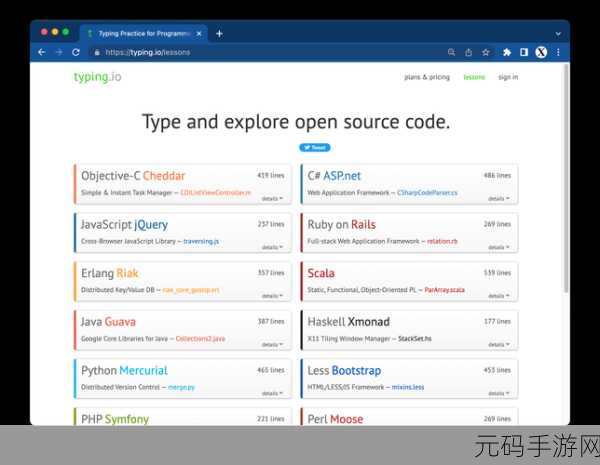Expand details on Less Bootstrap card
This screenshot has width=600, height=465.
pyautogui.click(x=499, y=393)
